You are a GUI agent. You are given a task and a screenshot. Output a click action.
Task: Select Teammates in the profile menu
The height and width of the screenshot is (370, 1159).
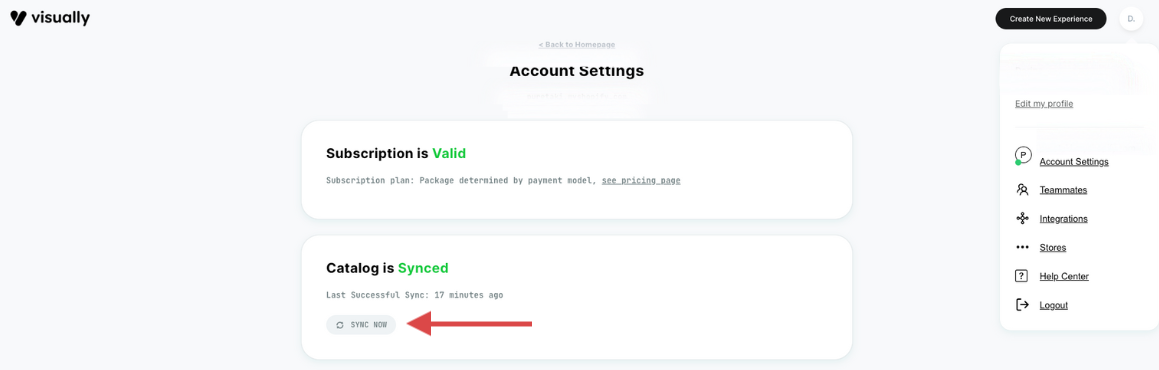tap(1063, 190)
